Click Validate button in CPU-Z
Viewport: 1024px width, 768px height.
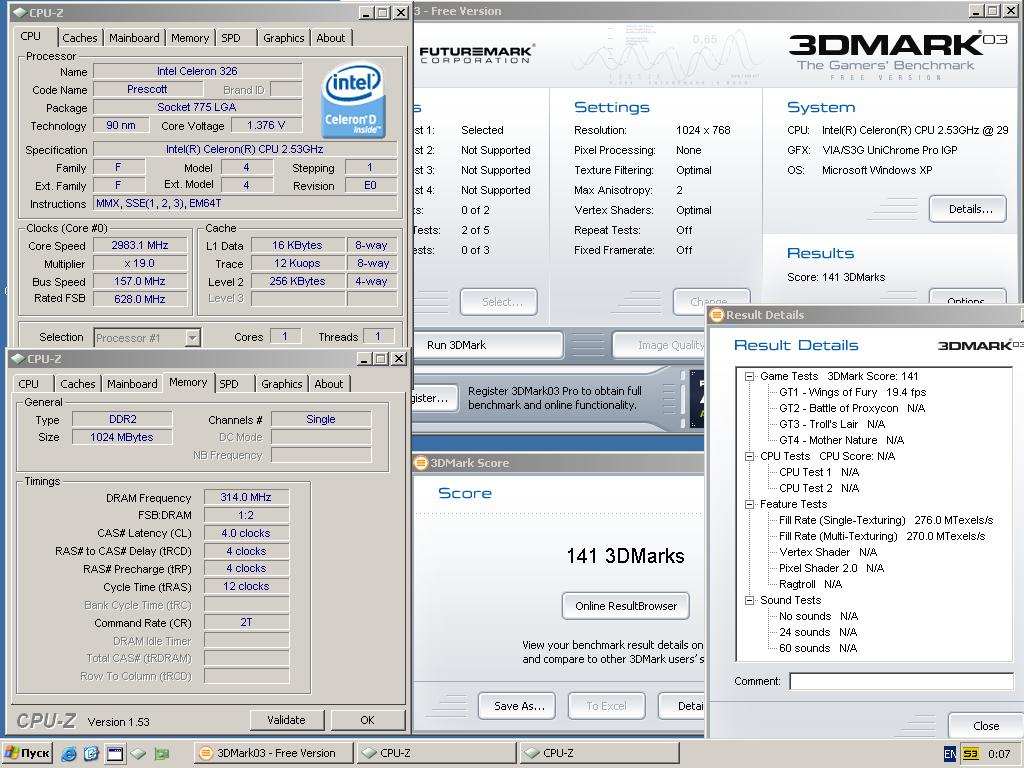[x=286, y=720]
